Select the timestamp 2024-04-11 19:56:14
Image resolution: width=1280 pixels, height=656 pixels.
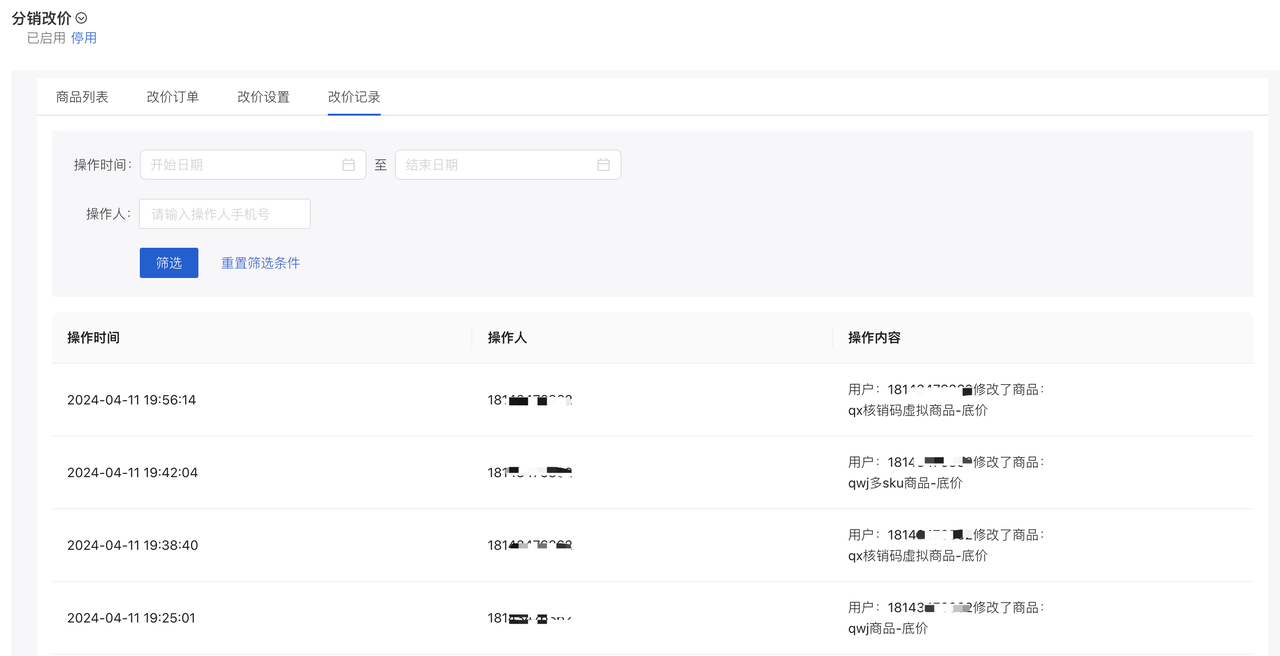pos(131,400)
